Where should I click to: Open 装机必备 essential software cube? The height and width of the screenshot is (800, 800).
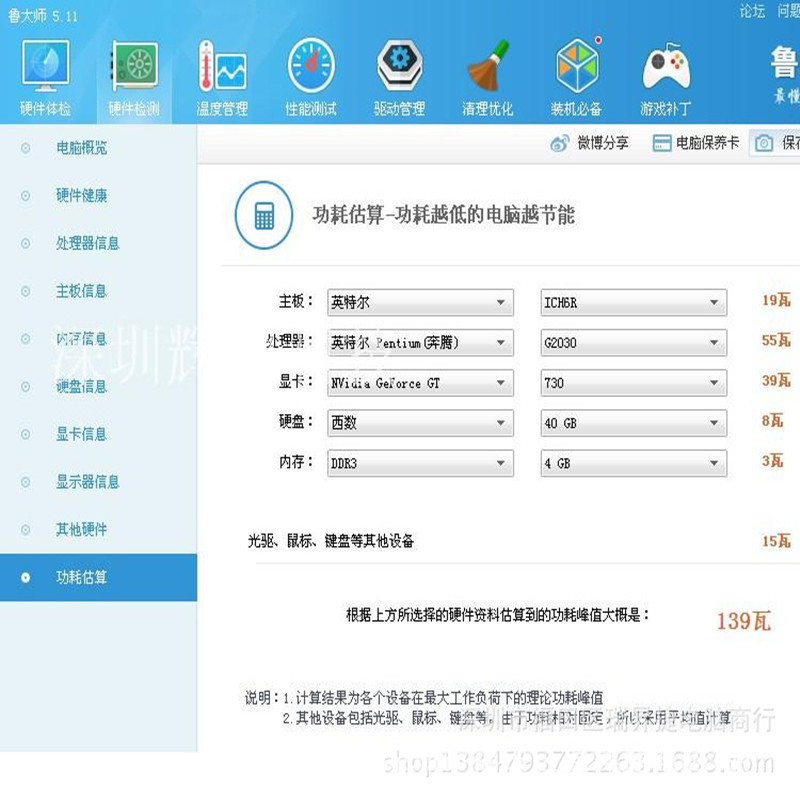(577, 66)
